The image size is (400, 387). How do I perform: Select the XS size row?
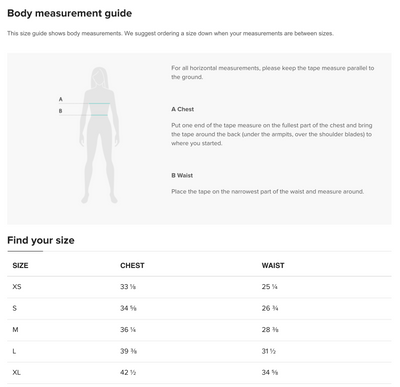click(x=199, y=287)
